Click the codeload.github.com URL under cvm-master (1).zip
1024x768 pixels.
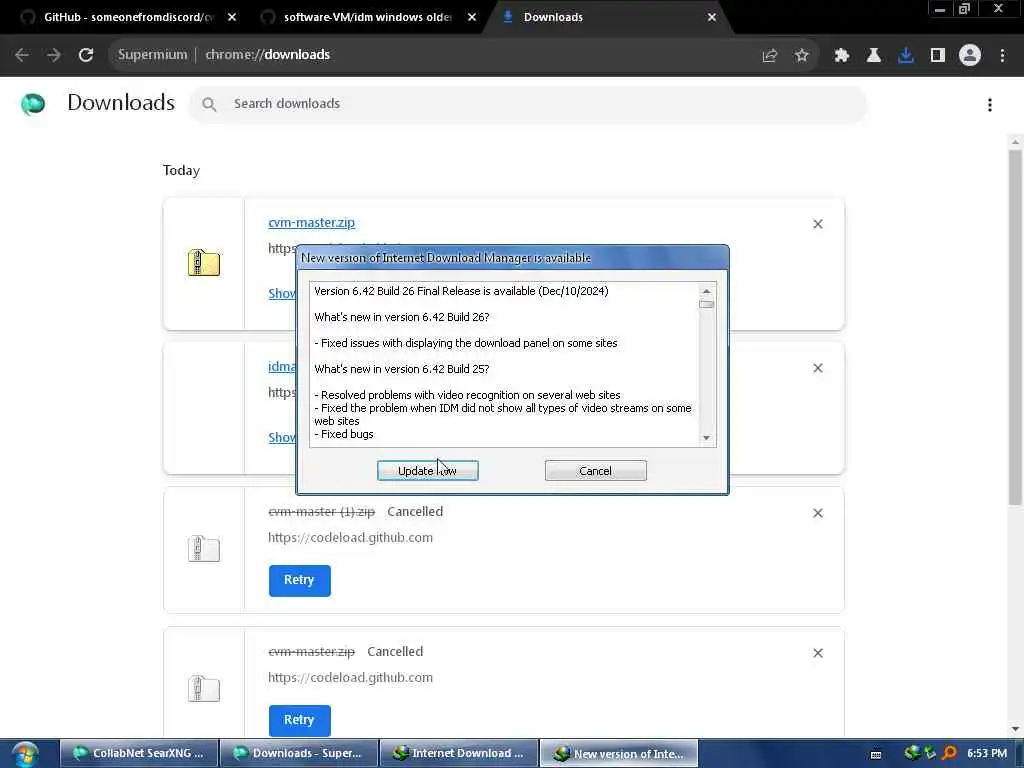(x=350, y=537)
